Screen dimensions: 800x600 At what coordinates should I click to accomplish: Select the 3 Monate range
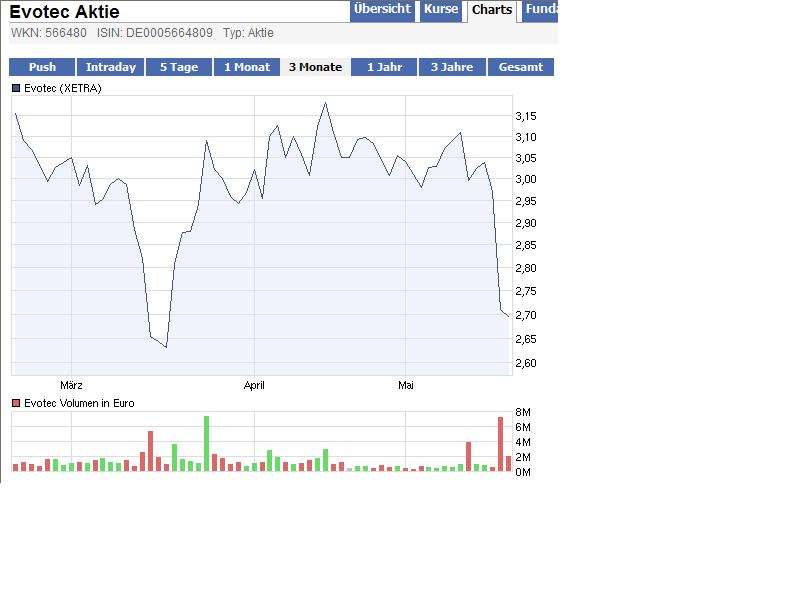pyautogui.click(x=315, y=67)
